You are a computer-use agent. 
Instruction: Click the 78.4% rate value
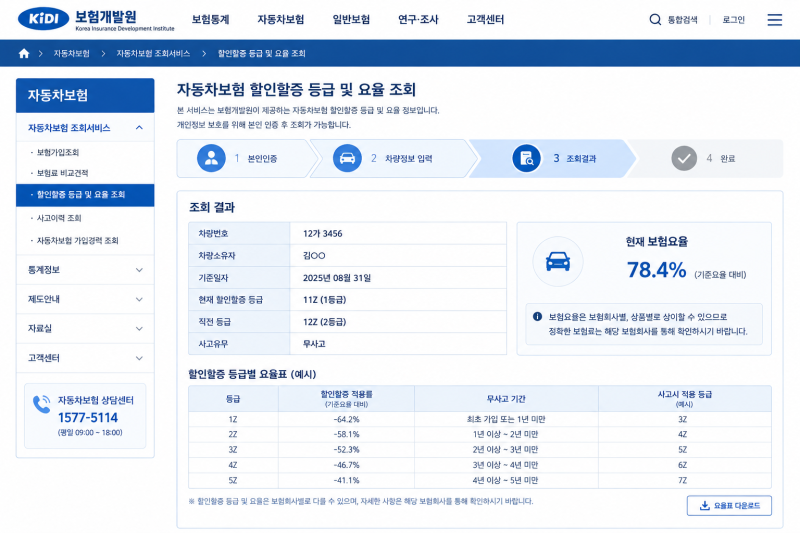pyautogui.click(x=656, y=270)
